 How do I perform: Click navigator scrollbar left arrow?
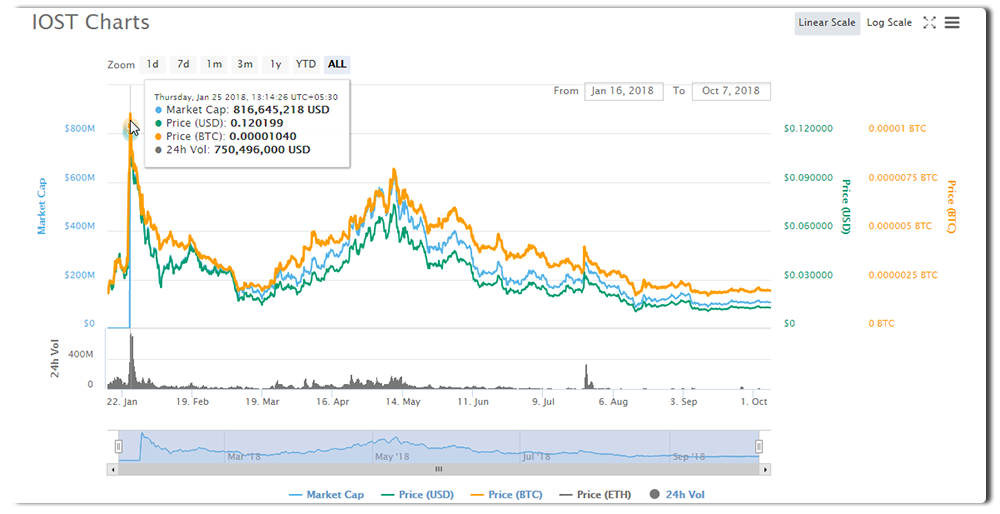(113, 469)
